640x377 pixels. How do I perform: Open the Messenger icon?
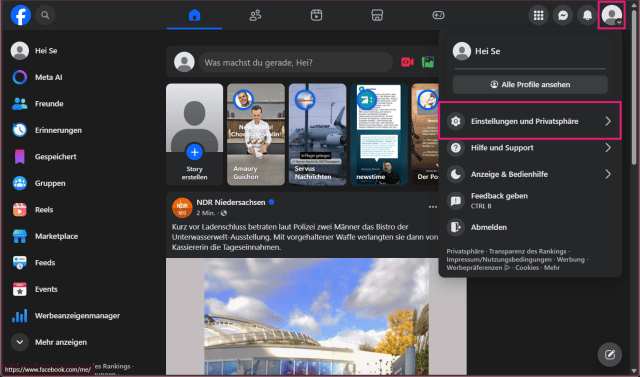(x=563, y=16)
